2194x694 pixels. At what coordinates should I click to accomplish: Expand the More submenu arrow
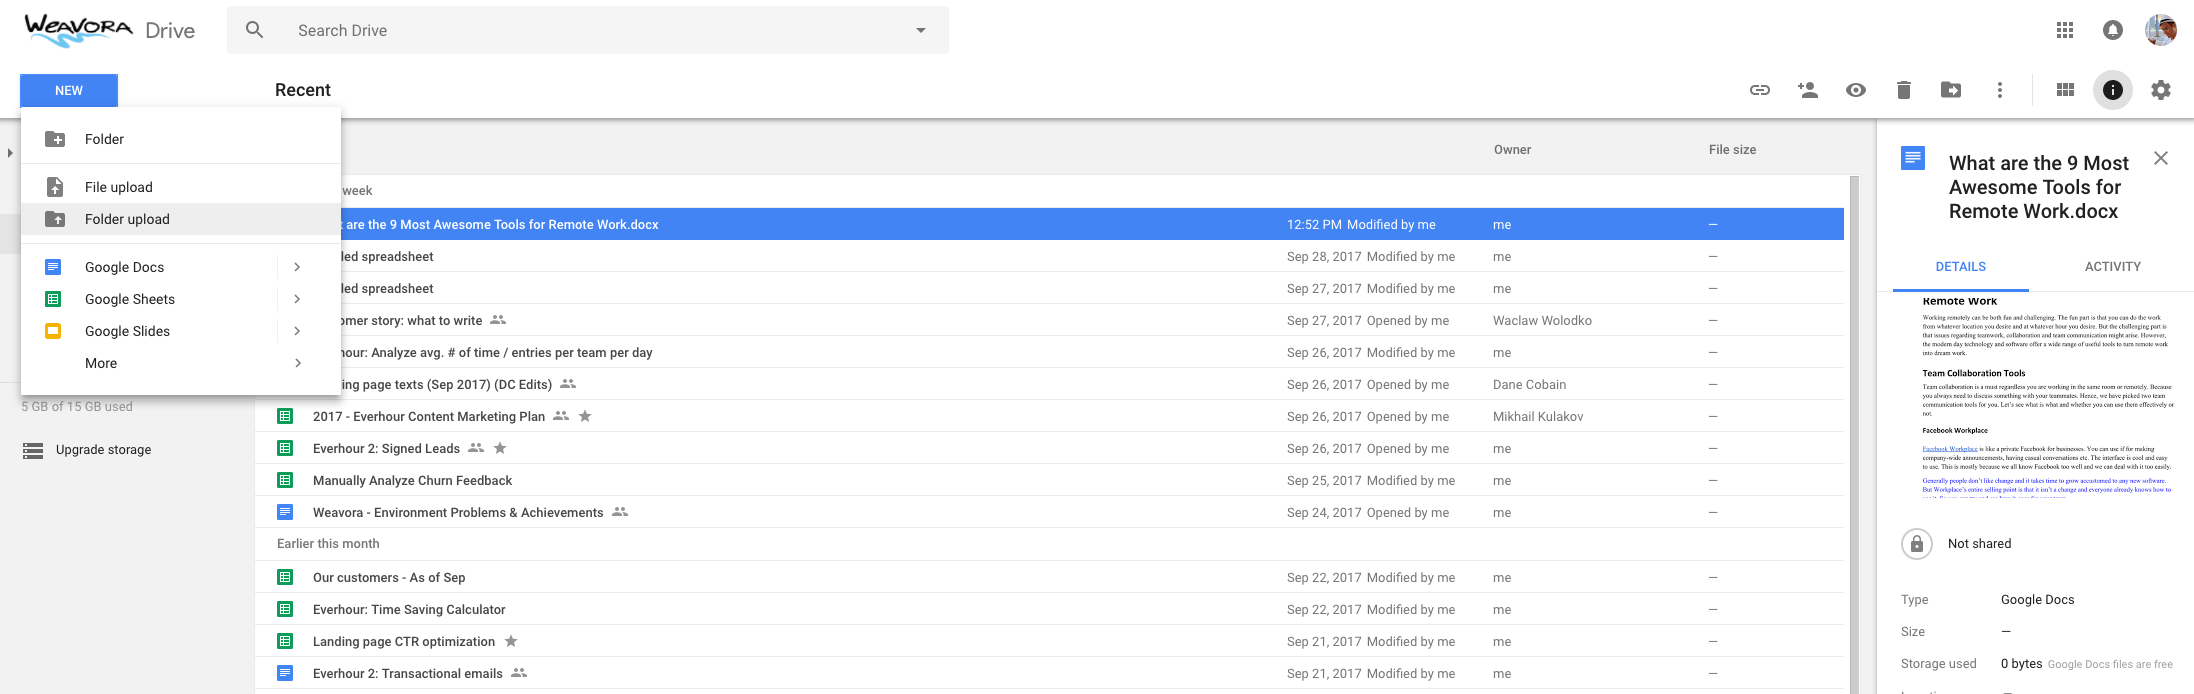tap(297, 363)
